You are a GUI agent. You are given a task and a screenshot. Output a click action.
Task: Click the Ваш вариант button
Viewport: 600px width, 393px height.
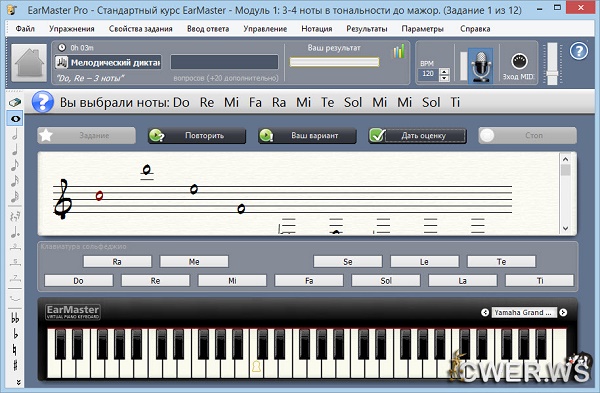click(307, 135)
